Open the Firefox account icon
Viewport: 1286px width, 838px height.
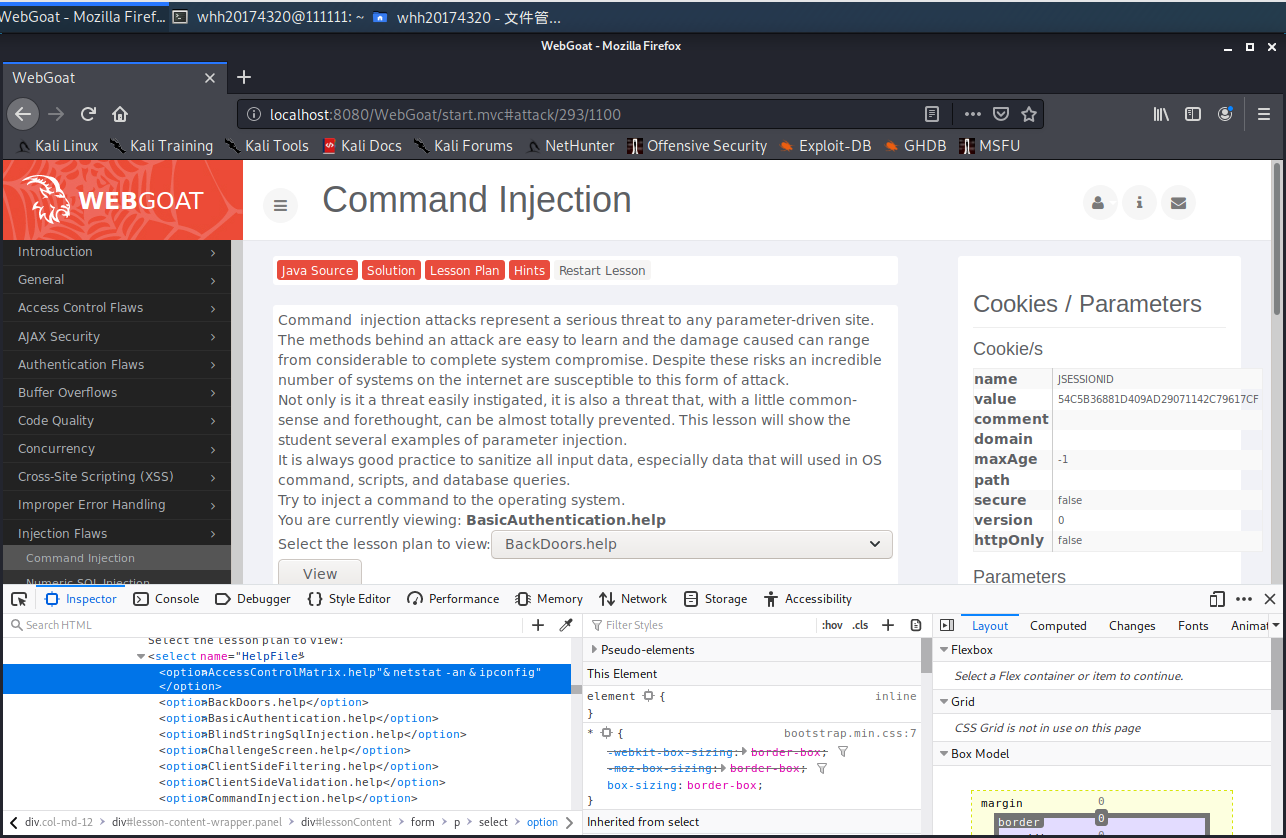tap(1225, 114)
